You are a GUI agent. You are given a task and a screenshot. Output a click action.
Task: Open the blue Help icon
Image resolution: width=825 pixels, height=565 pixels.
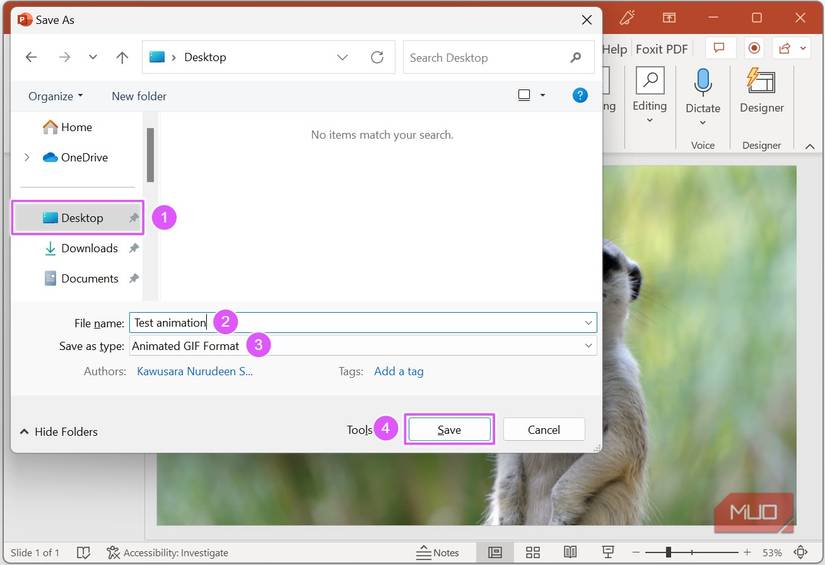(x=580, y=95)
